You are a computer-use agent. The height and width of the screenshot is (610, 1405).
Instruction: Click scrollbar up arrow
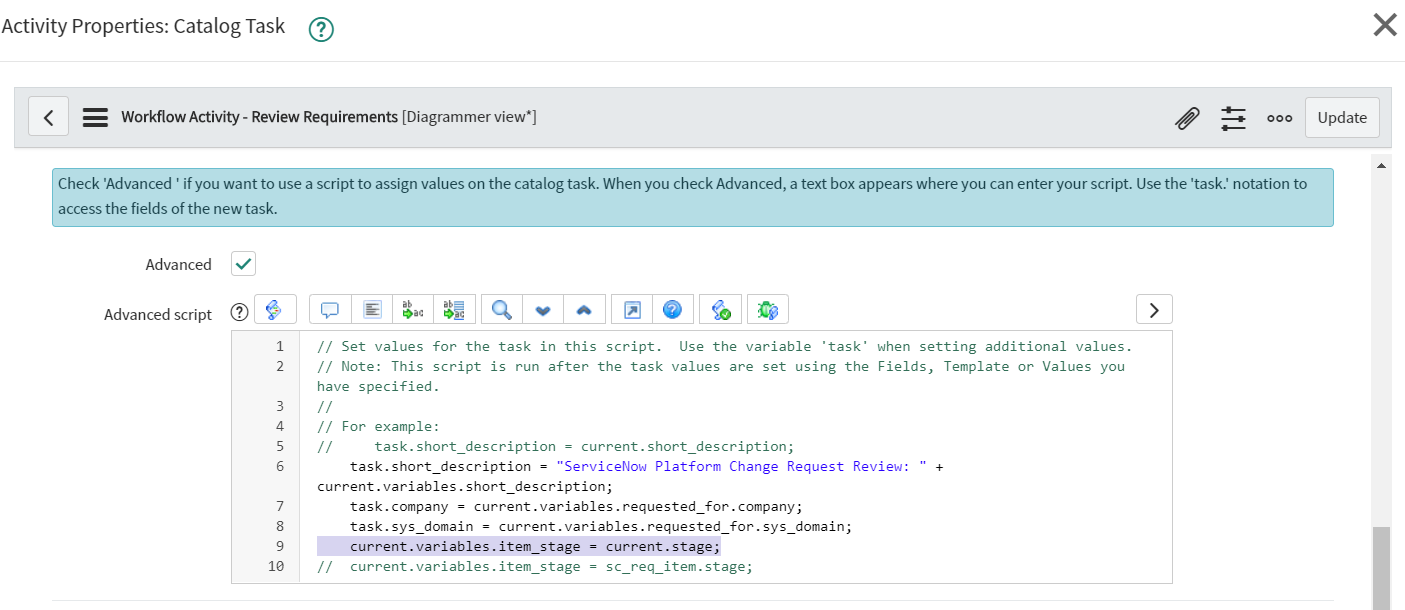tap(1381, 164)
